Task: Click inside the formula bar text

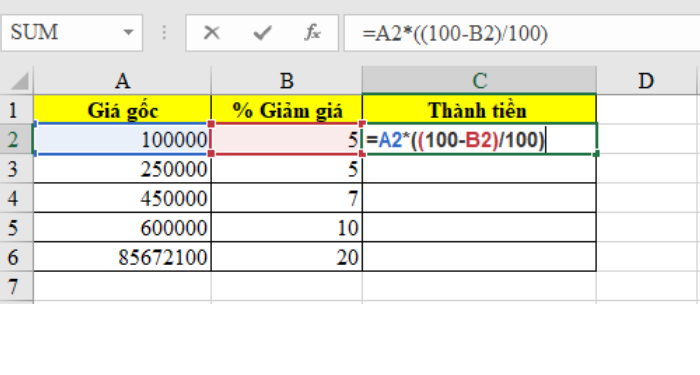Action: point(455,33)
